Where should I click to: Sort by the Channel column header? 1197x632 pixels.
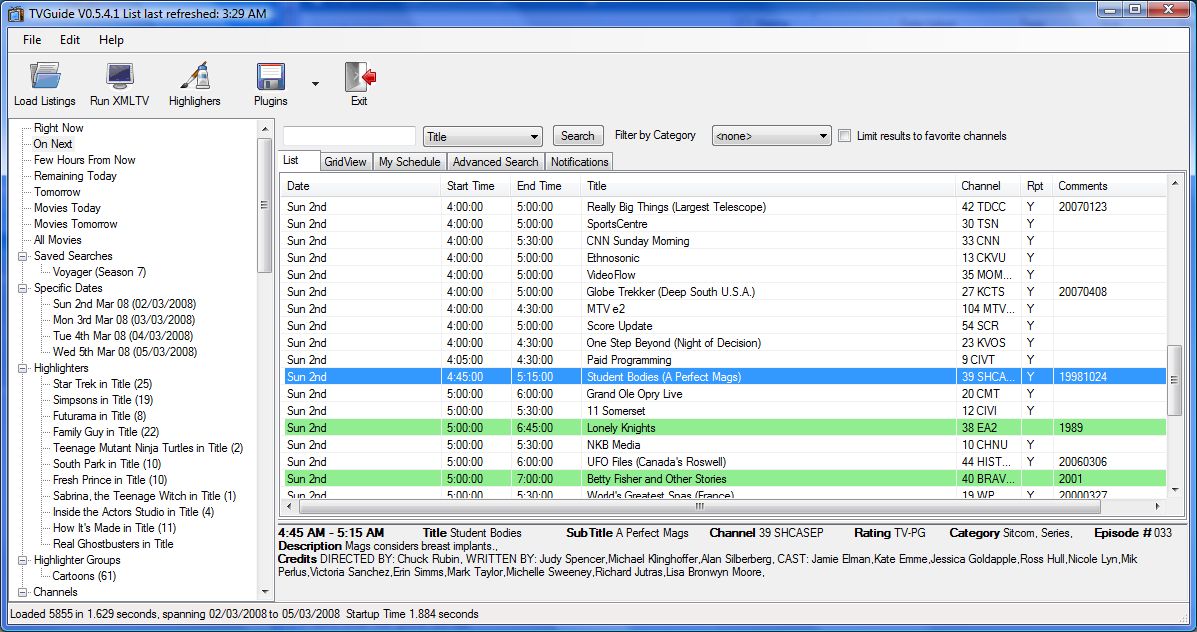pos(988,186)
